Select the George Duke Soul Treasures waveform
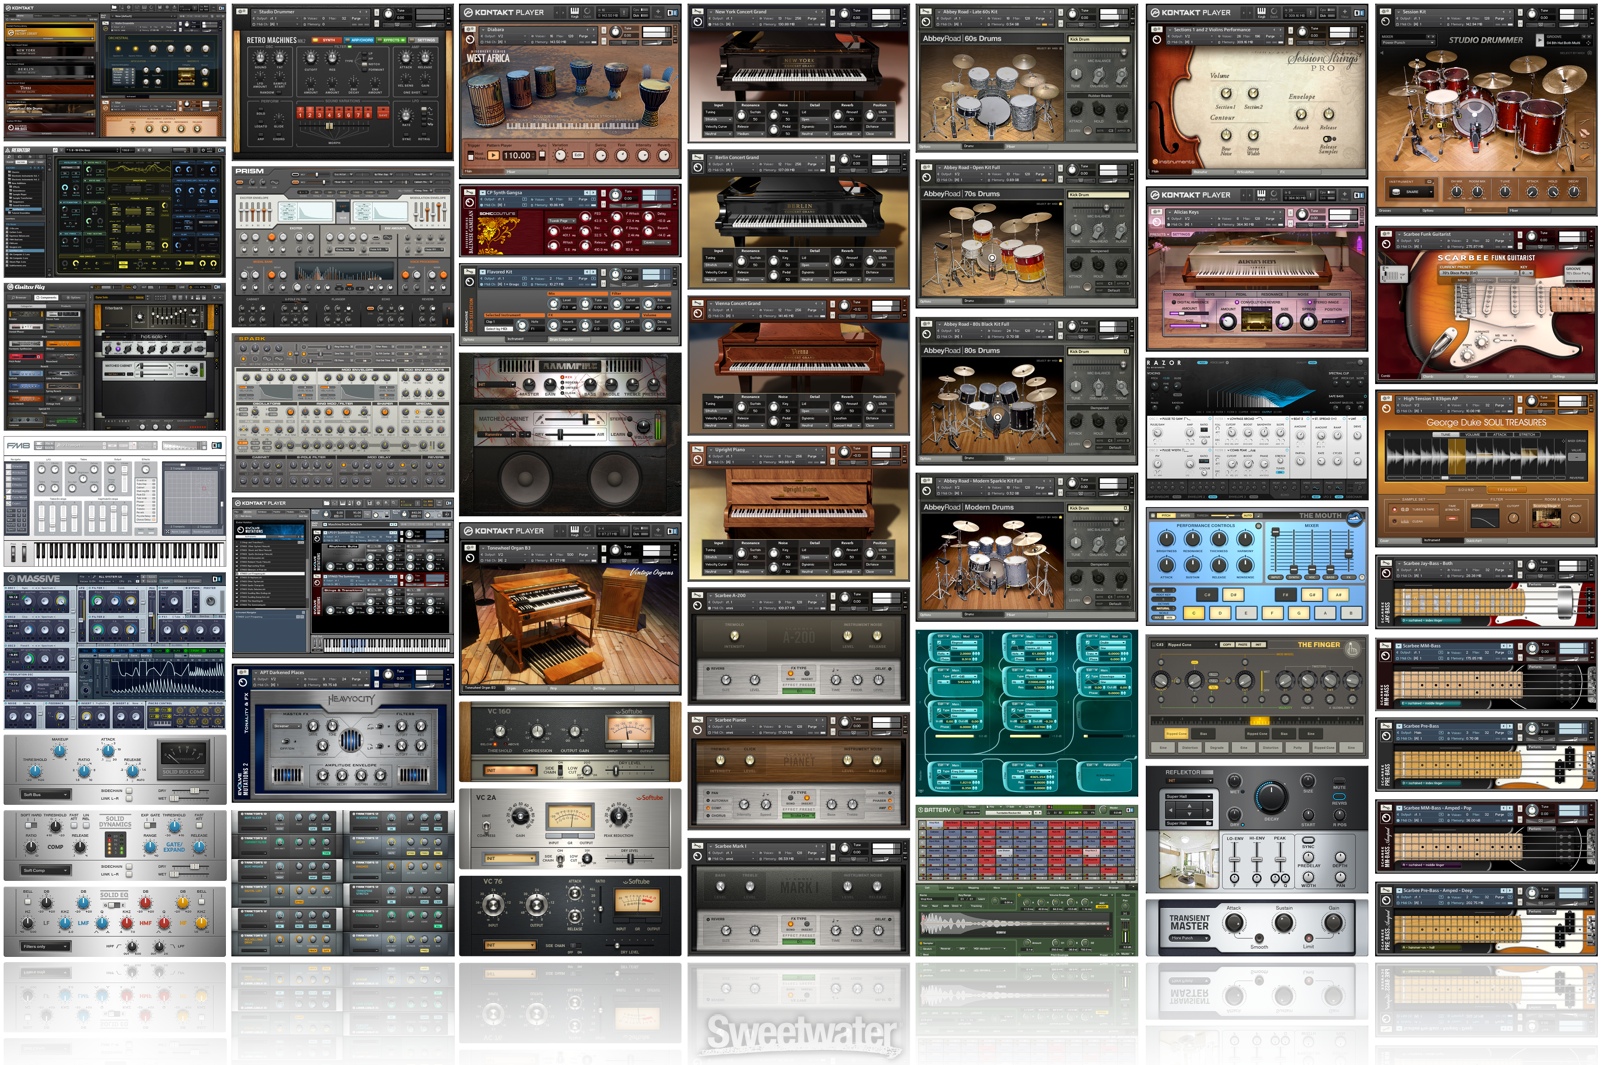This screenshot has height=1065, width=1601. (x=1476, y=456)
